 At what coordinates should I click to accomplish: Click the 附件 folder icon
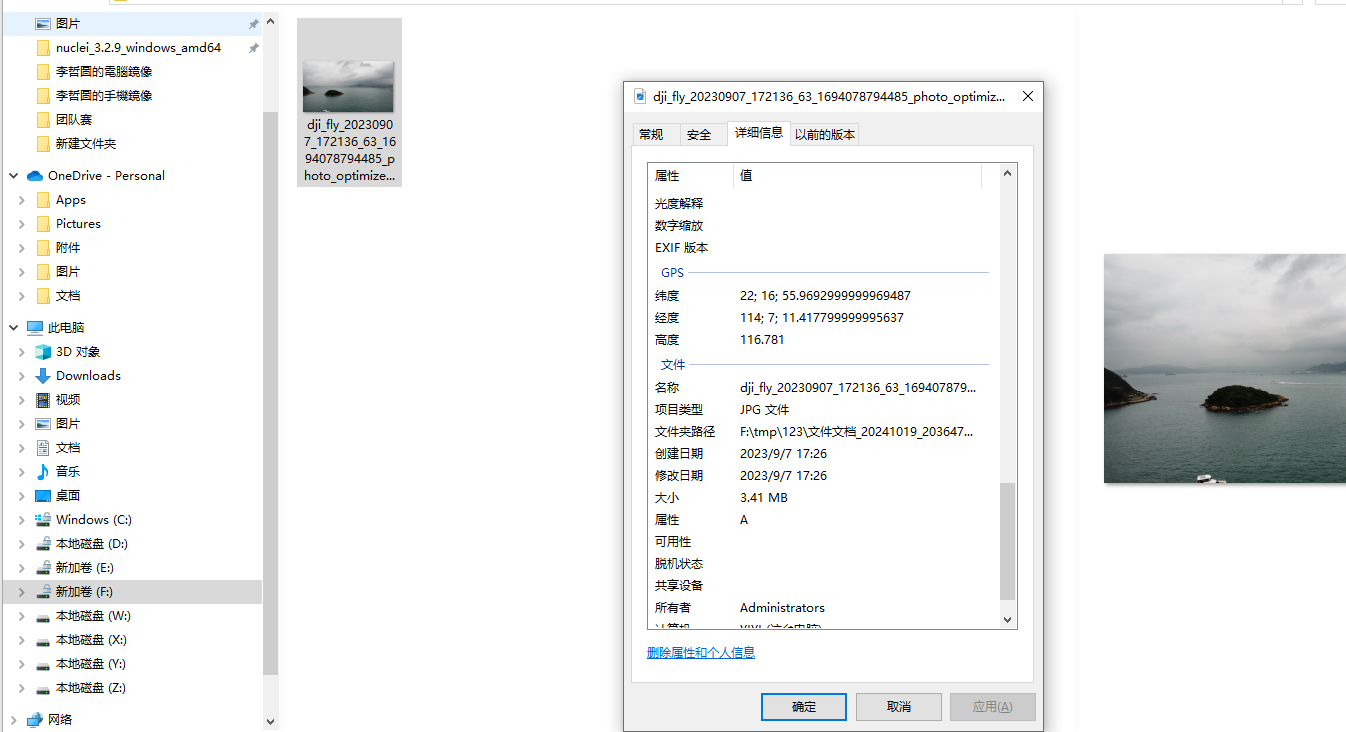pyautogui.click(x=43, y=248)
